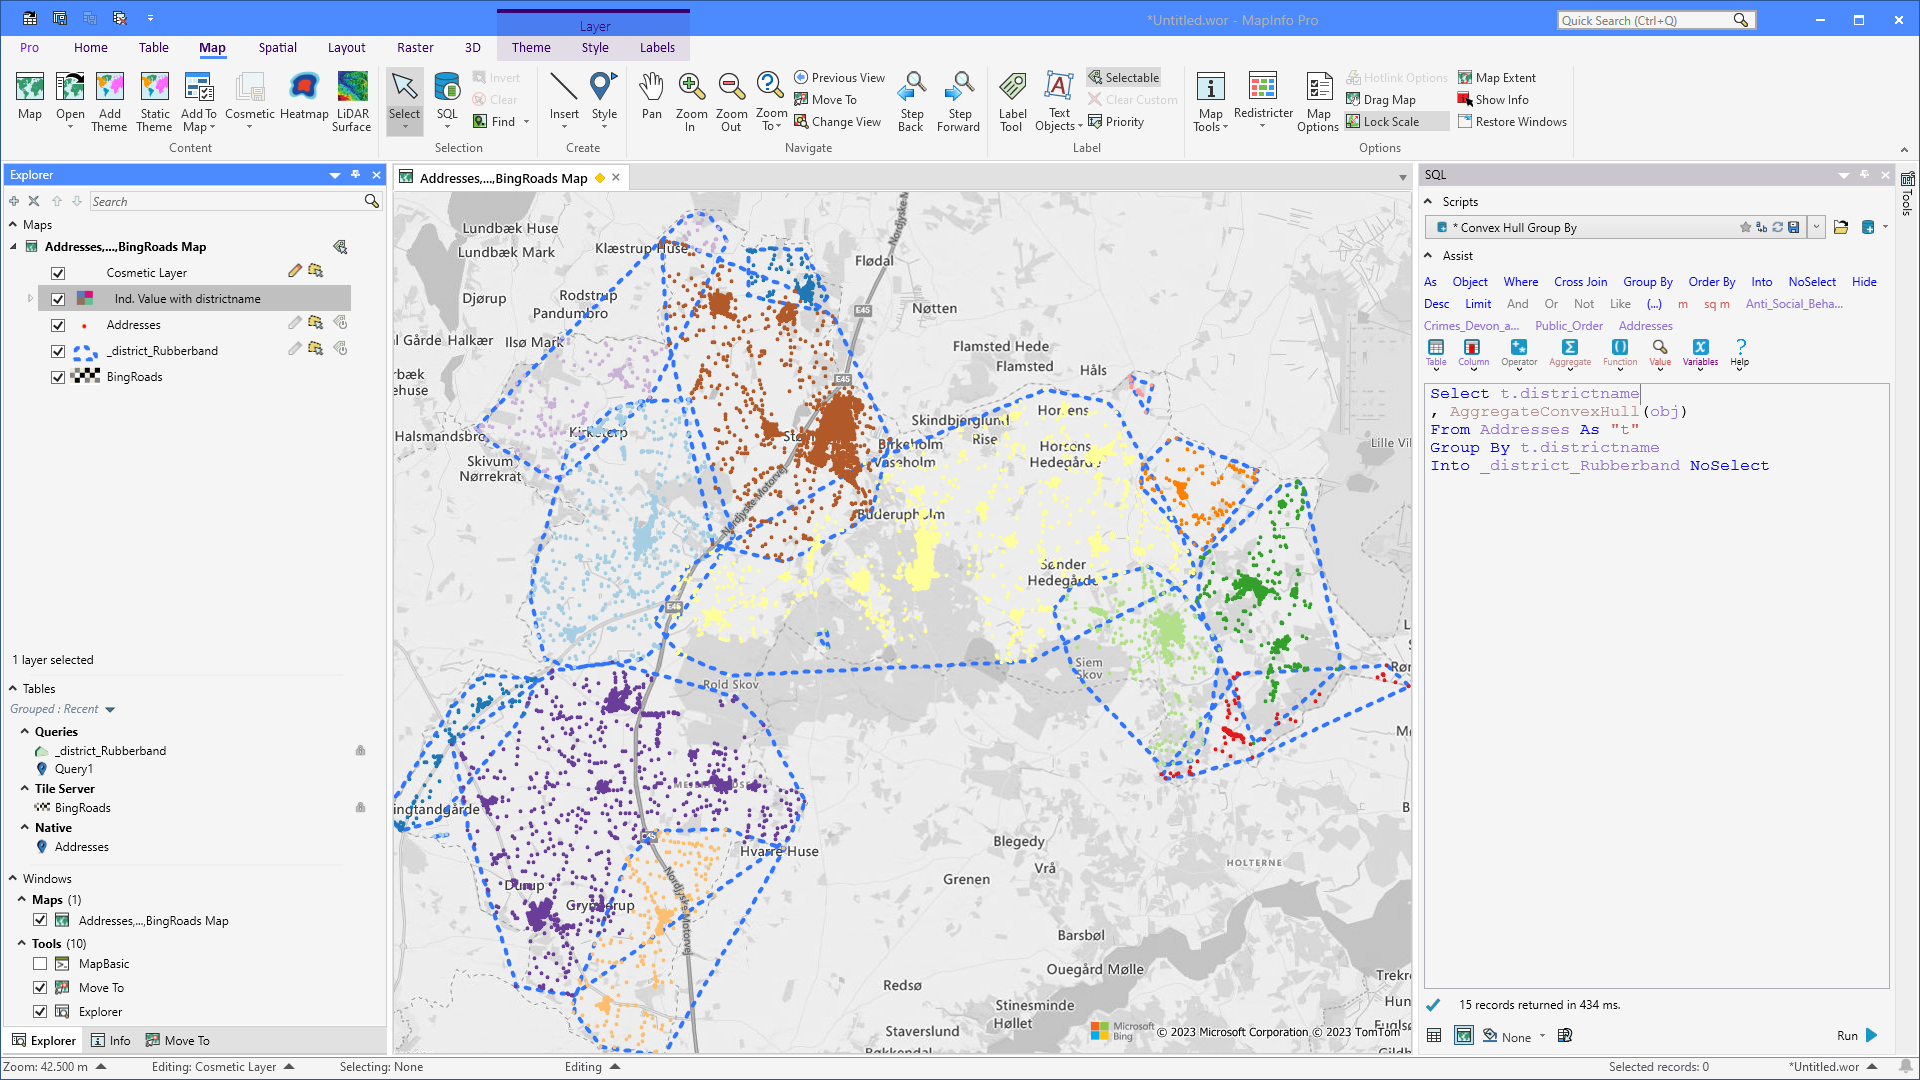
Task: Collapse the Tables section in Explorer
Action: coord(12,688)
